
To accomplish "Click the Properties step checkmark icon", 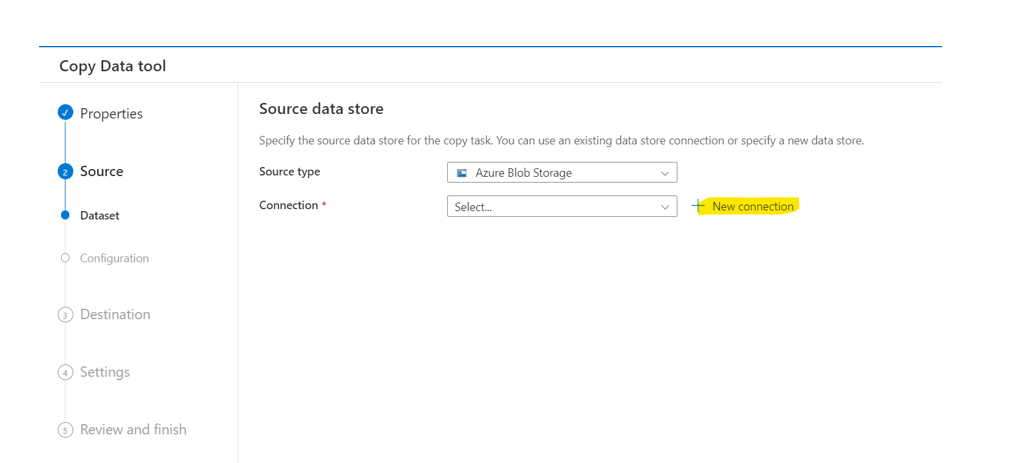I will (x=65, y=113).
